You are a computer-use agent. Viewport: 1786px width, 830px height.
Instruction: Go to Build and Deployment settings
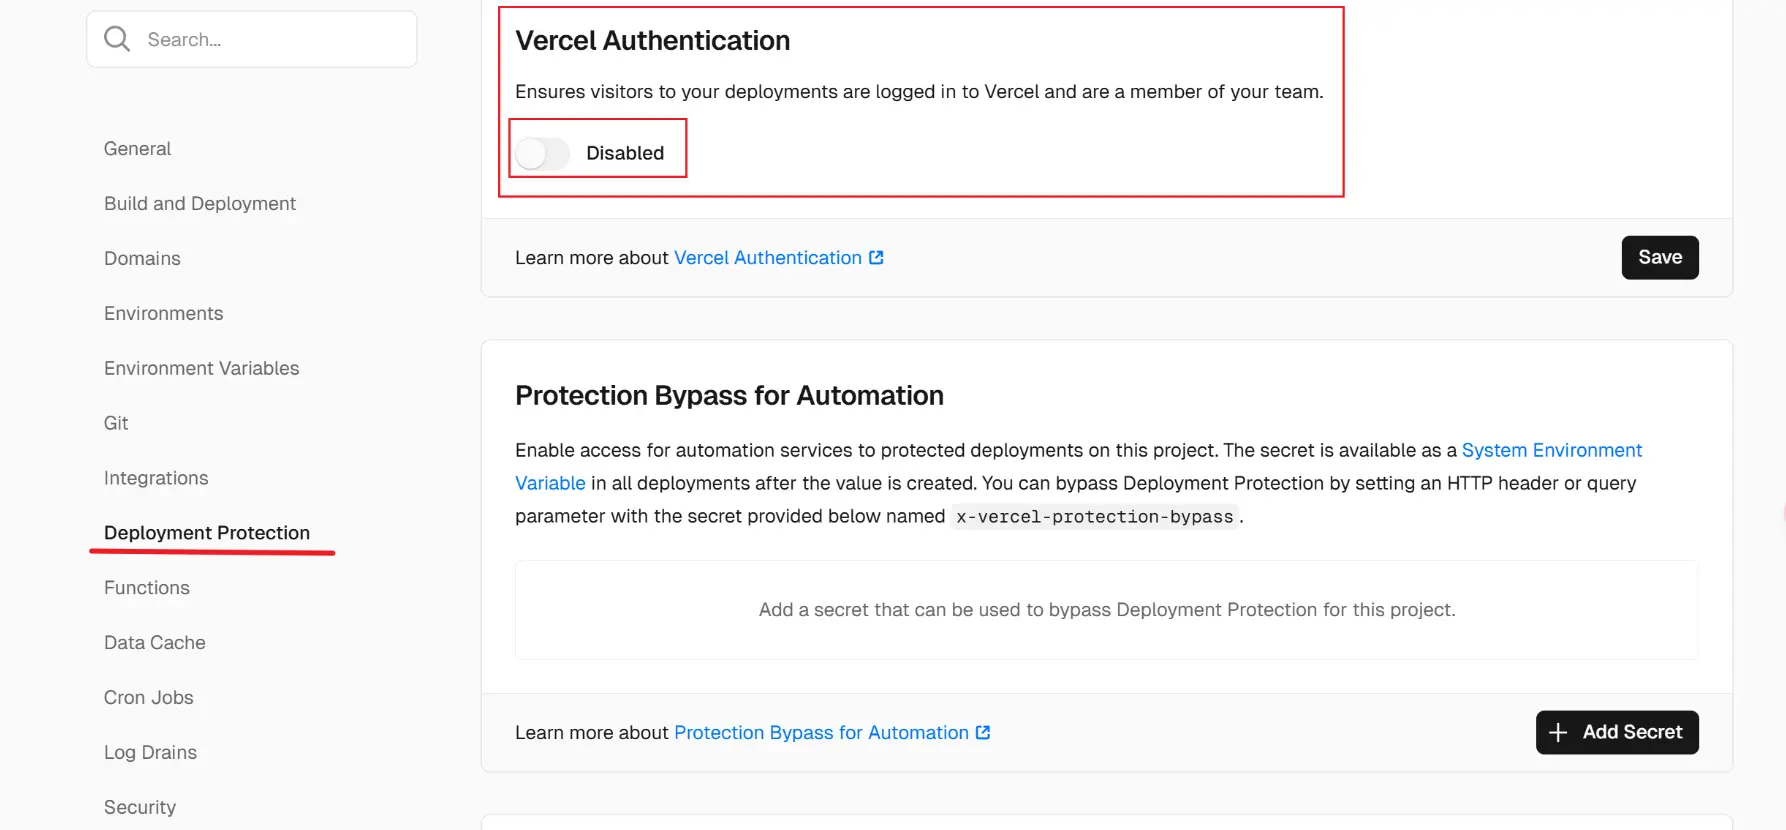(x=200, y=204)
